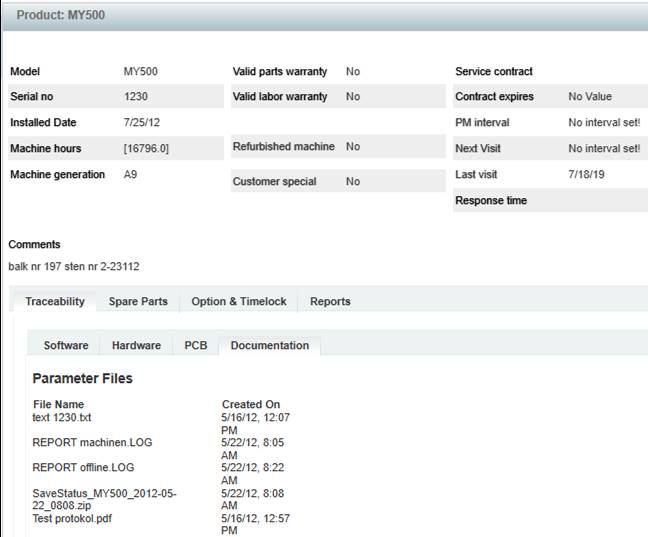Click the Customer special No value
Screen dimensions: 648x537
pos(353,181)
